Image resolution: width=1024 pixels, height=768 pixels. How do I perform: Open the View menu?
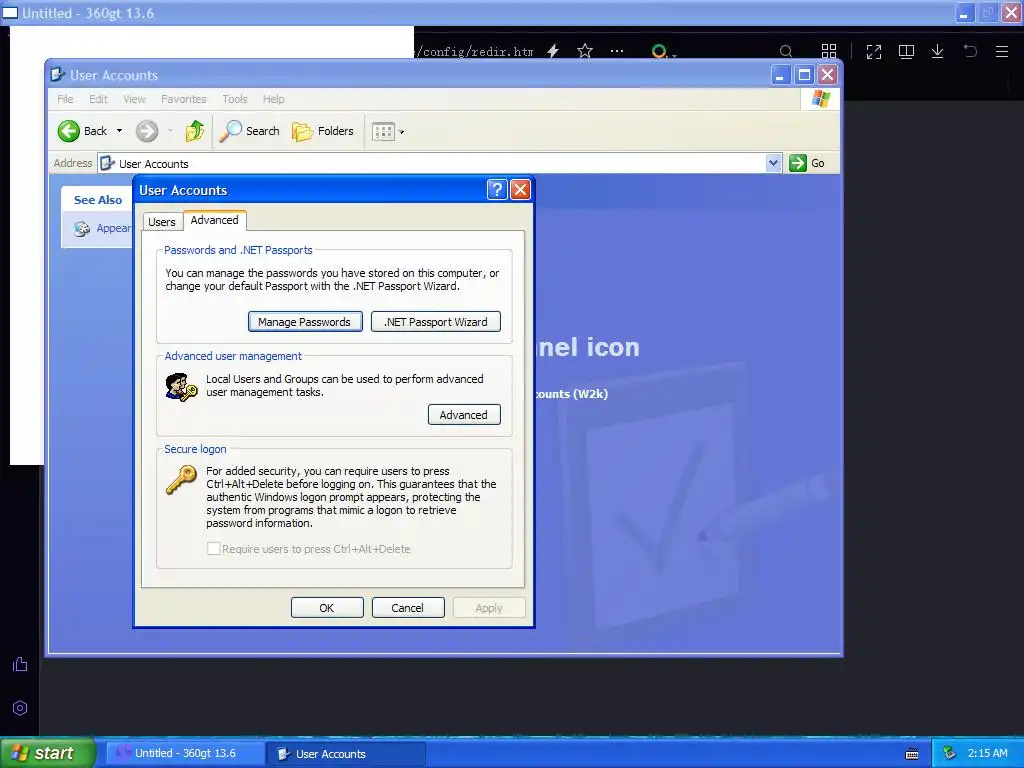coord(135,99)
